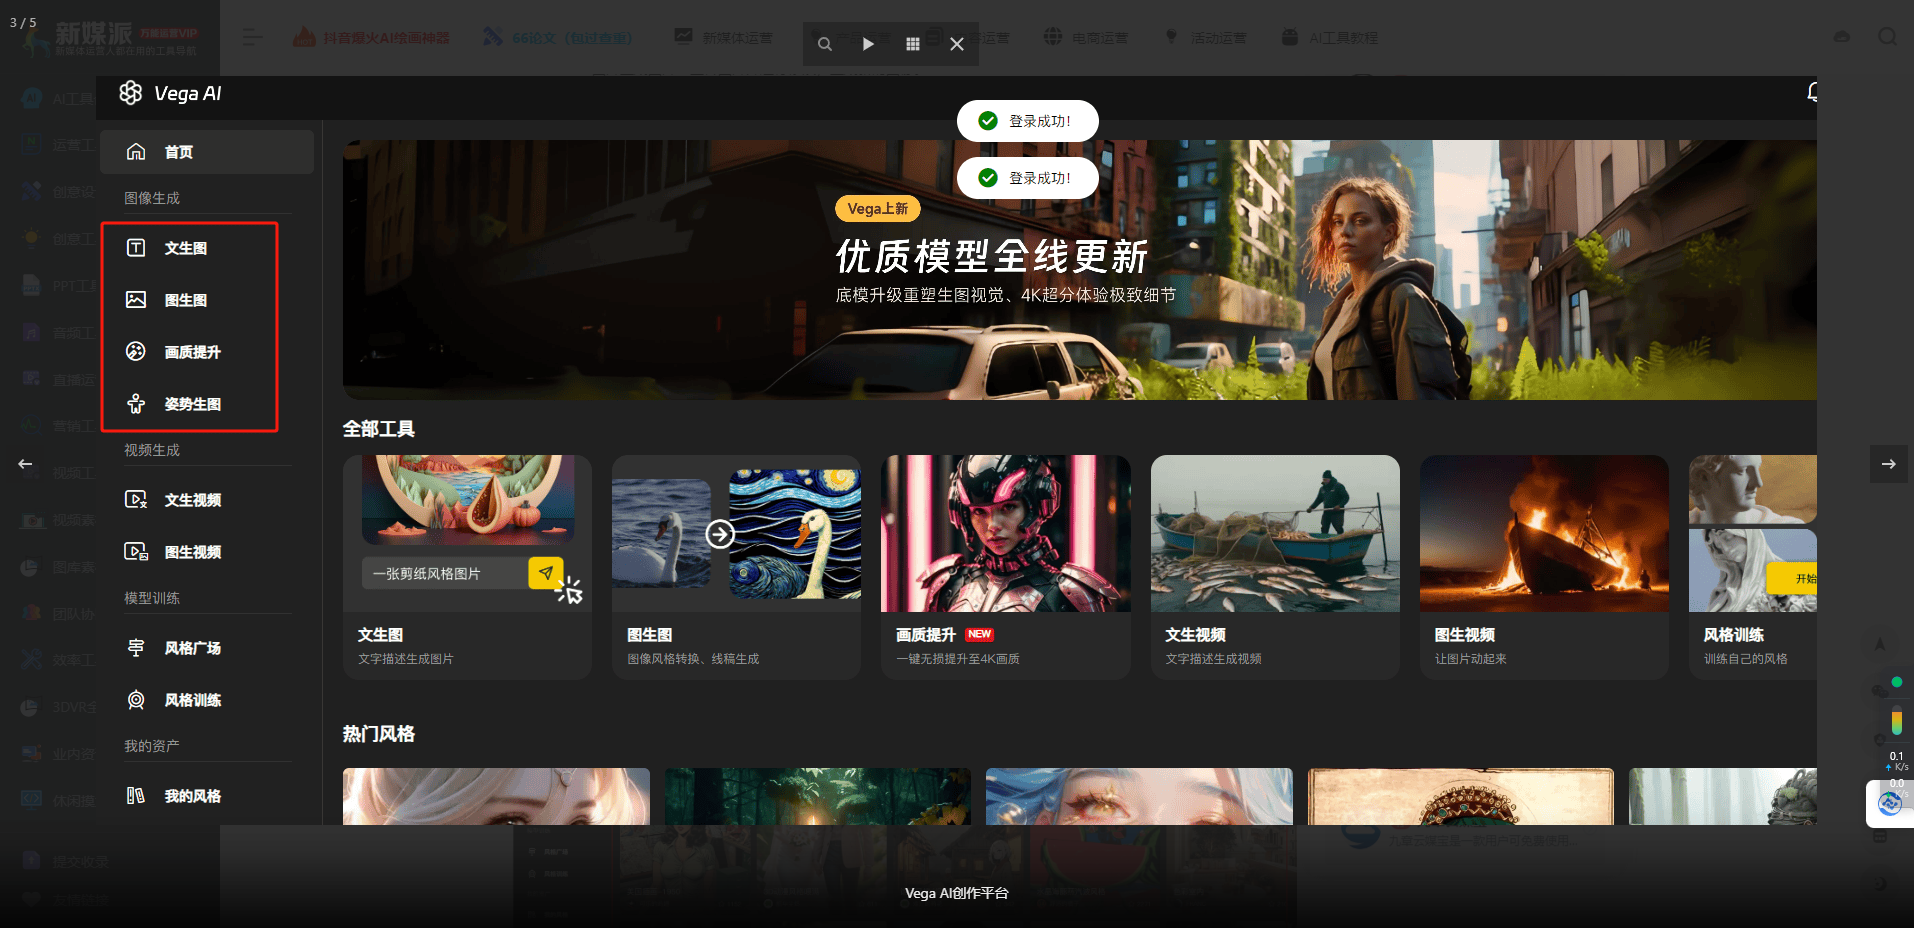Image resolution: width=1914 pixels, height=928 pixels.
Task: Switch to 新媒体运营 in top navigation
Action: pos(736,36)
